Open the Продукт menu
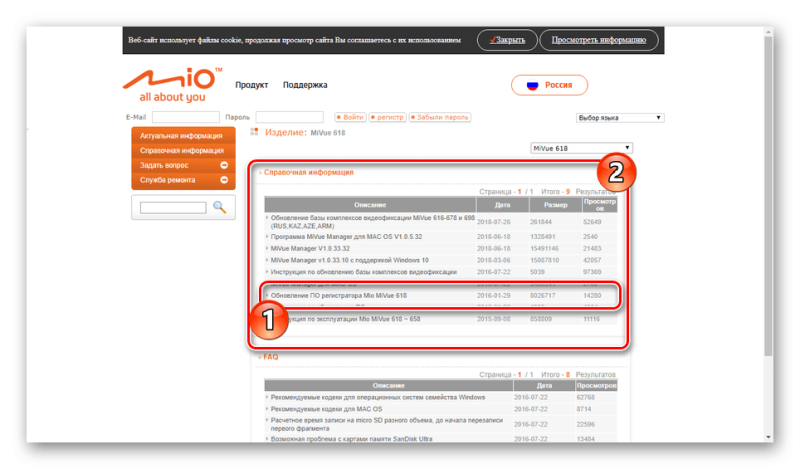The image size is (800, 469). 252,85
